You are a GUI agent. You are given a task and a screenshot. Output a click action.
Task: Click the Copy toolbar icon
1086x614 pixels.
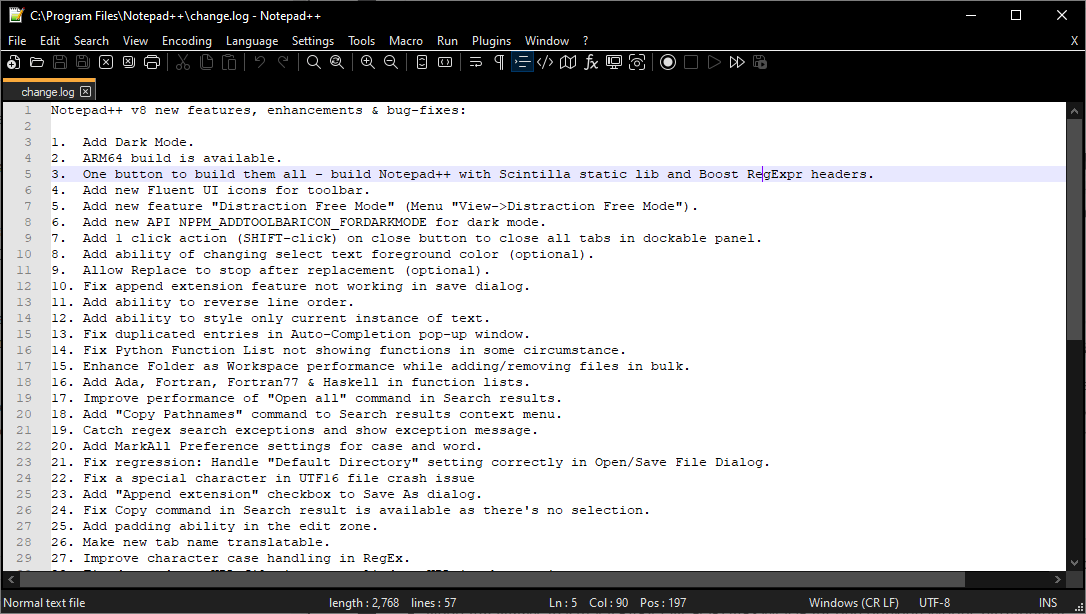tap(206, 62)
